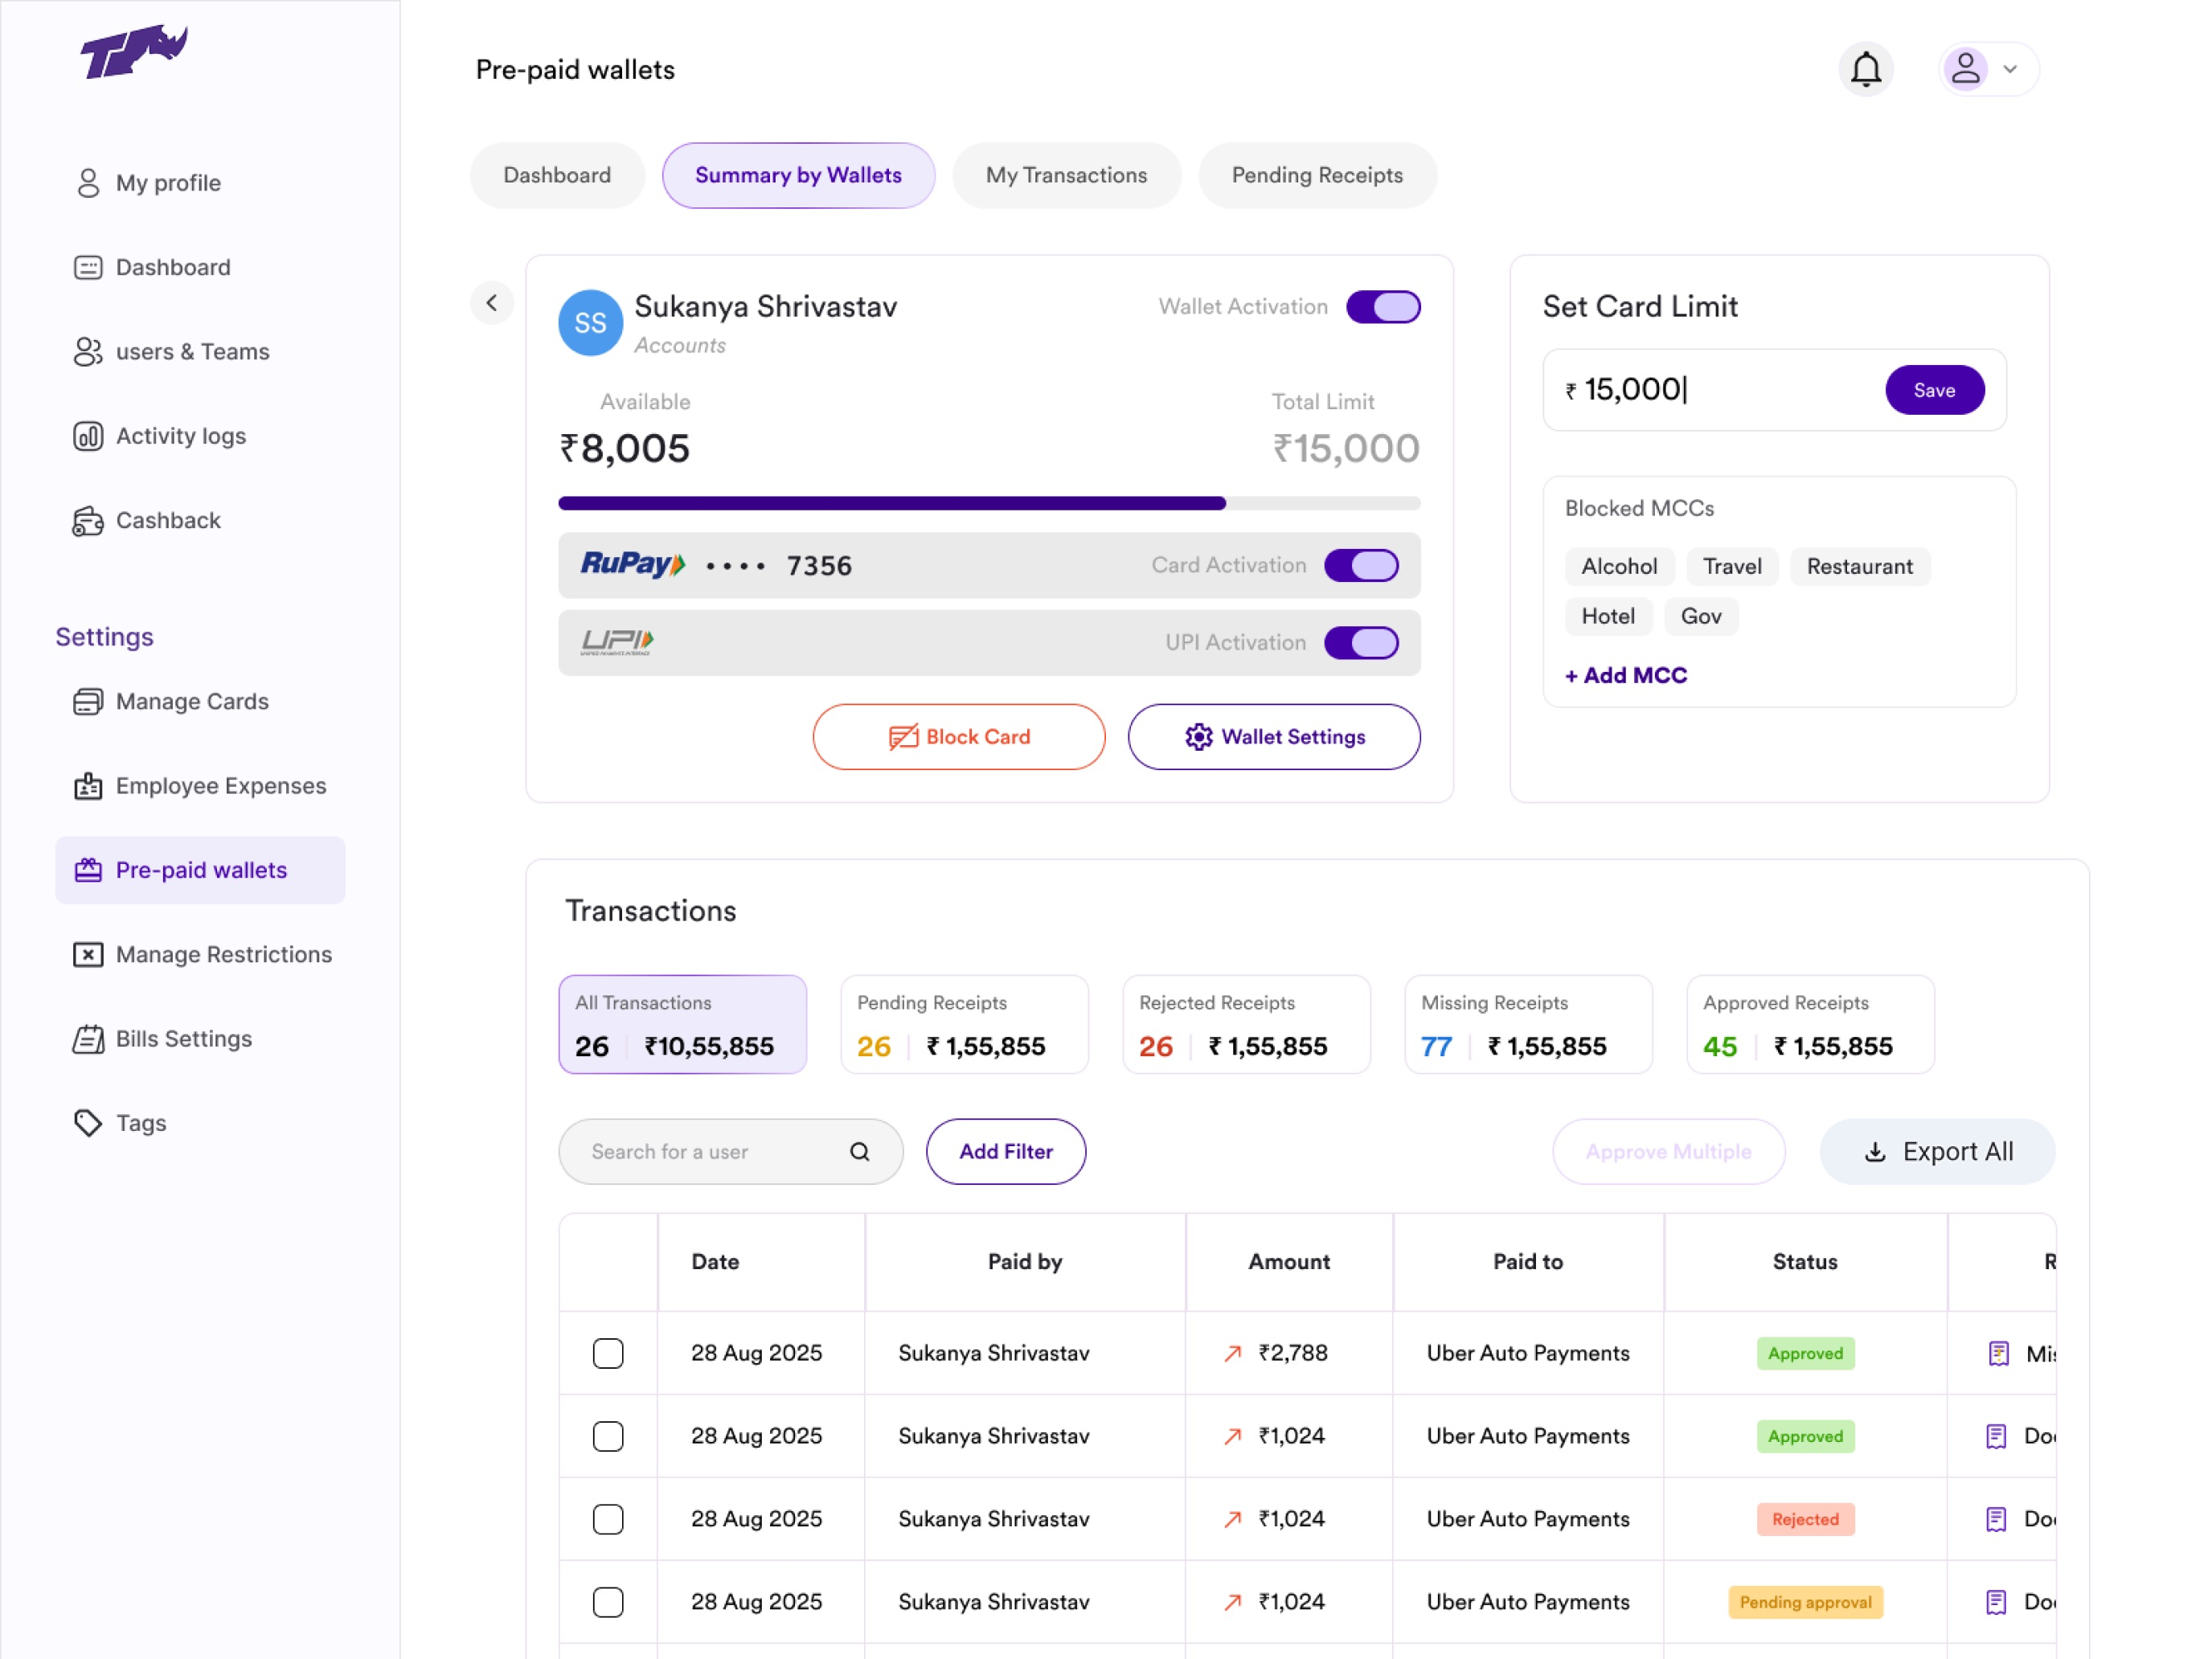This screenshot has width=2212, height=1659.
Task: Click the search magnifier icon
Action: pyautogui.click(x=860, y=1152)
